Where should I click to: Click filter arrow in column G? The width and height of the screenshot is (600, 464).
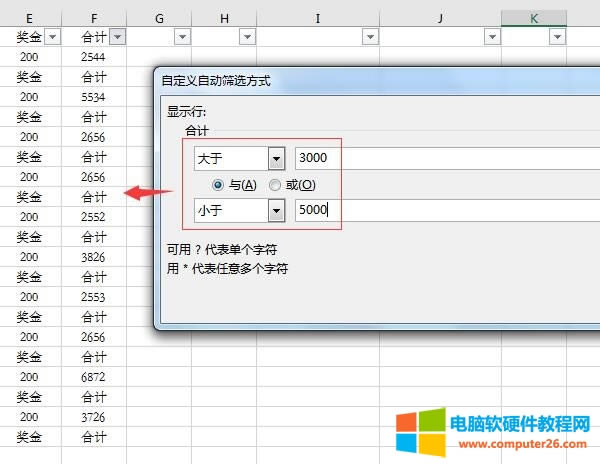point(182,37)
